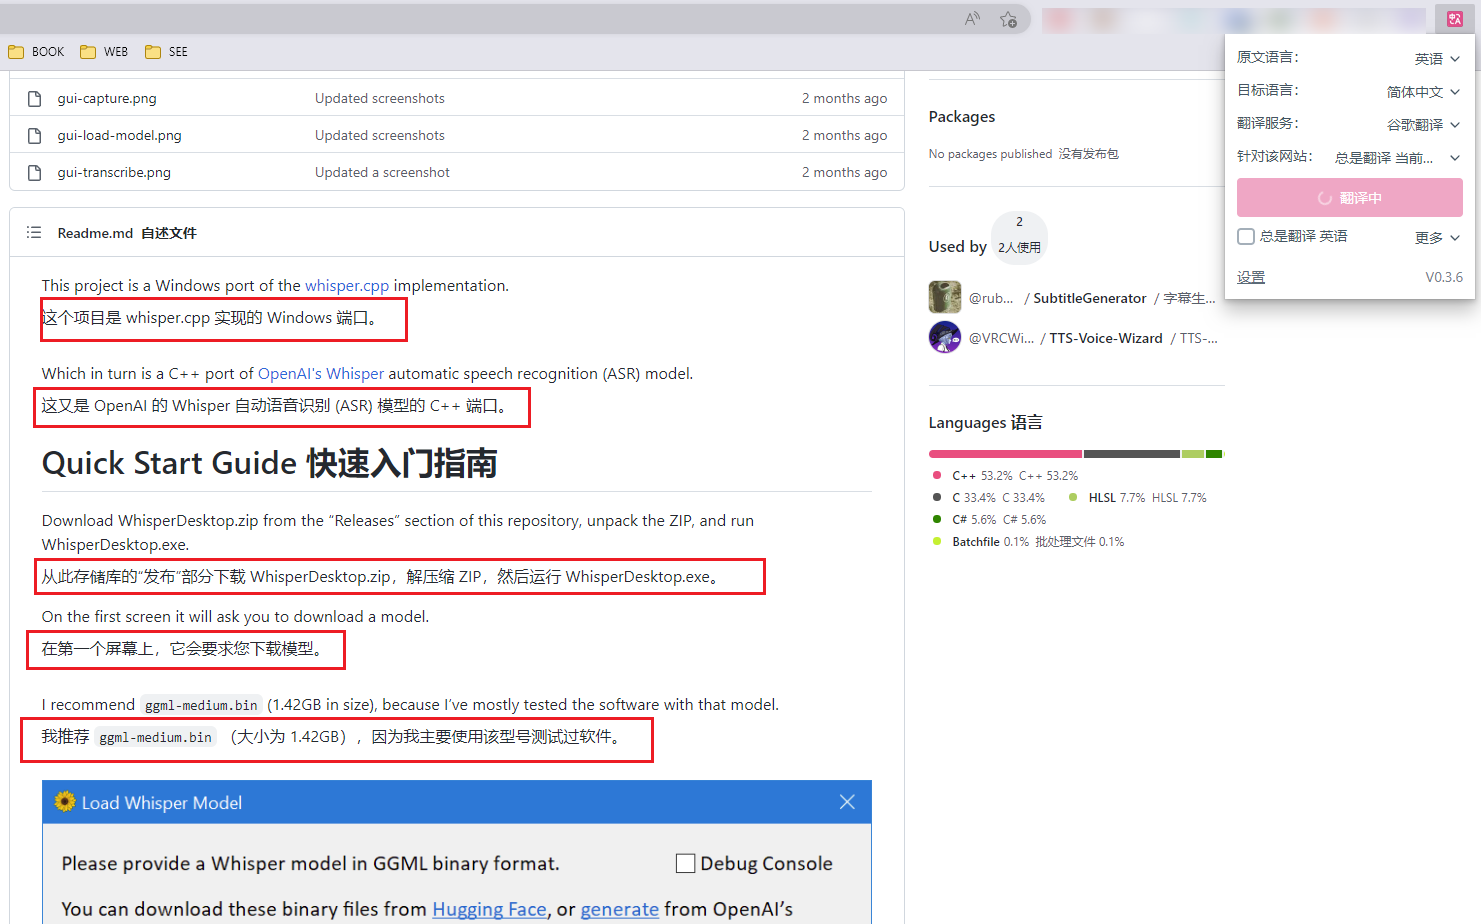Open the SEE bookmarks folder
The height and width of the screenshot is (924, 1481).
point(166,51)
